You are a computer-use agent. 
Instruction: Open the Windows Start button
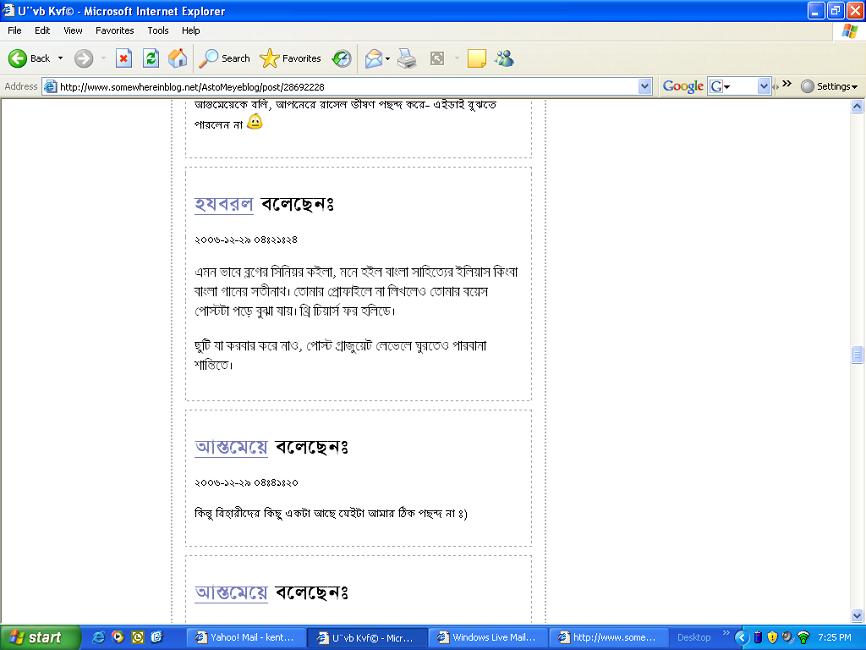[x=40, y=637]
